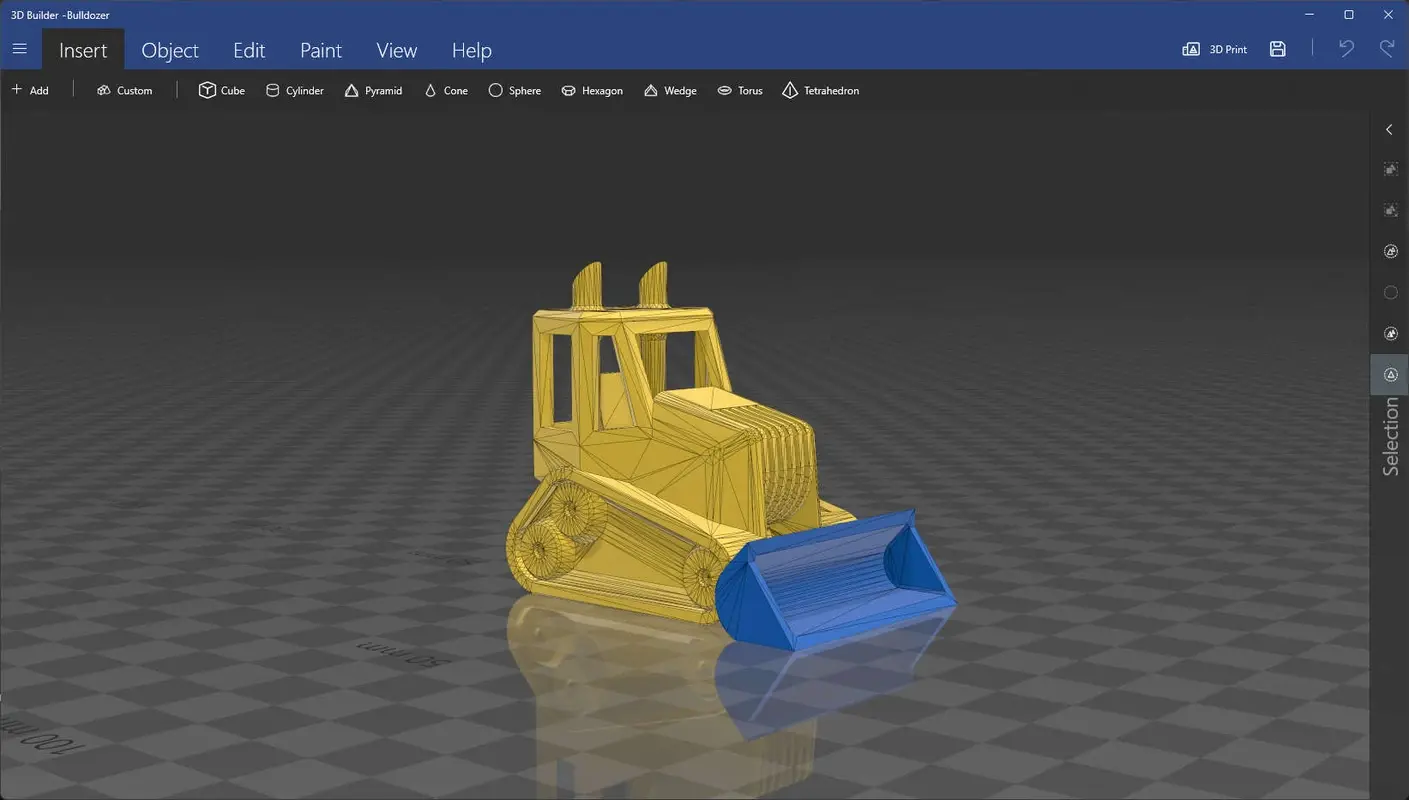Insert a Tetrahedron primitive
This screenshot has width=1409, height=800.
click(x=820, y=90)
